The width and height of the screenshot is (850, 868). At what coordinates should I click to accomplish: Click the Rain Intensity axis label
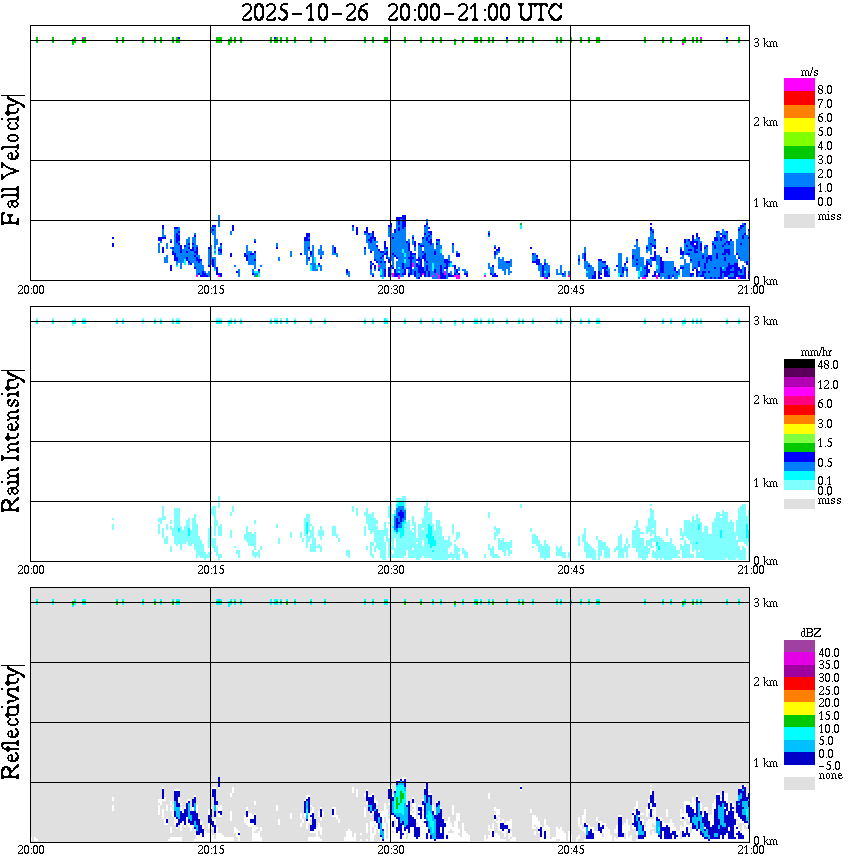click(11, 441)
